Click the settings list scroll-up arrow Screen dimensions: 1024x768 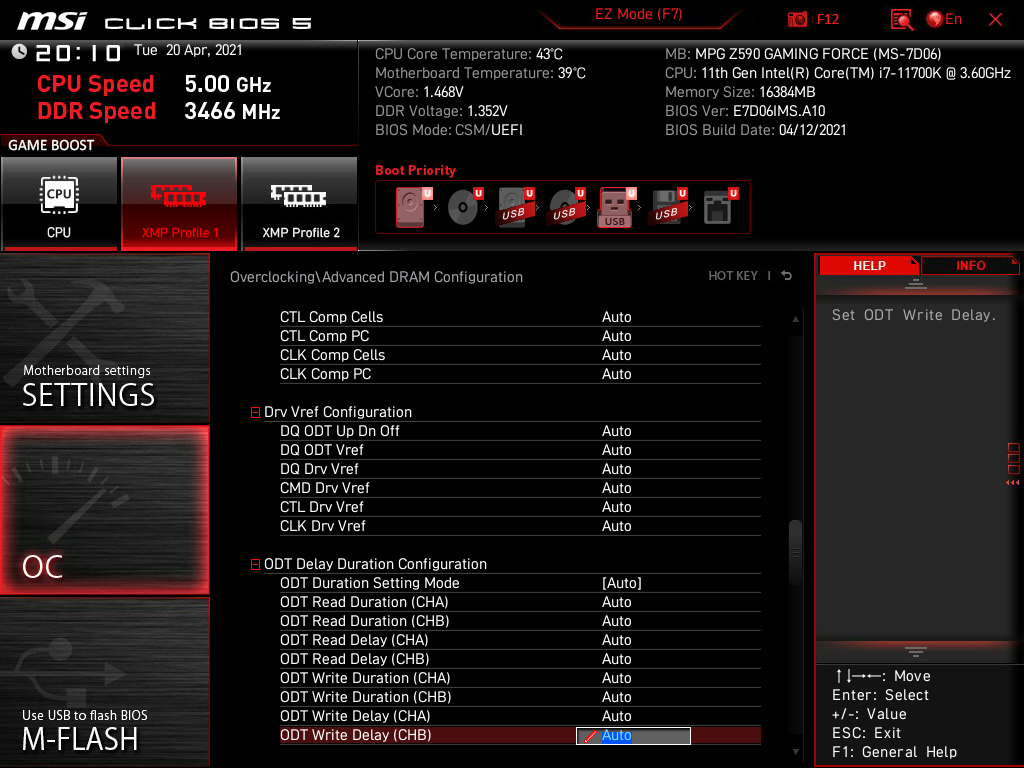pyautogui.click(x=795, y=319)
